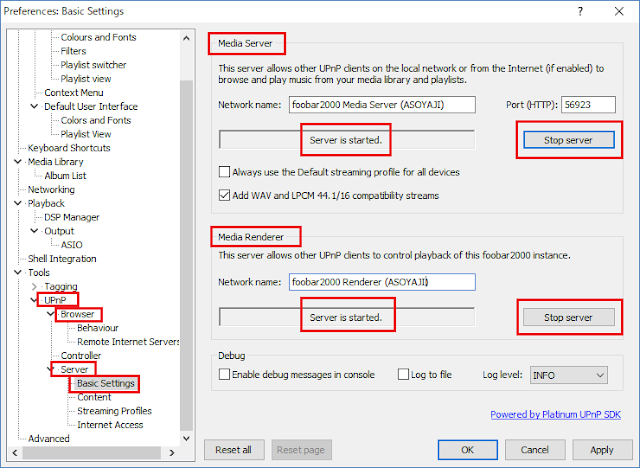
Task: Stop the Media Renderer server
Action: point(569,317)
